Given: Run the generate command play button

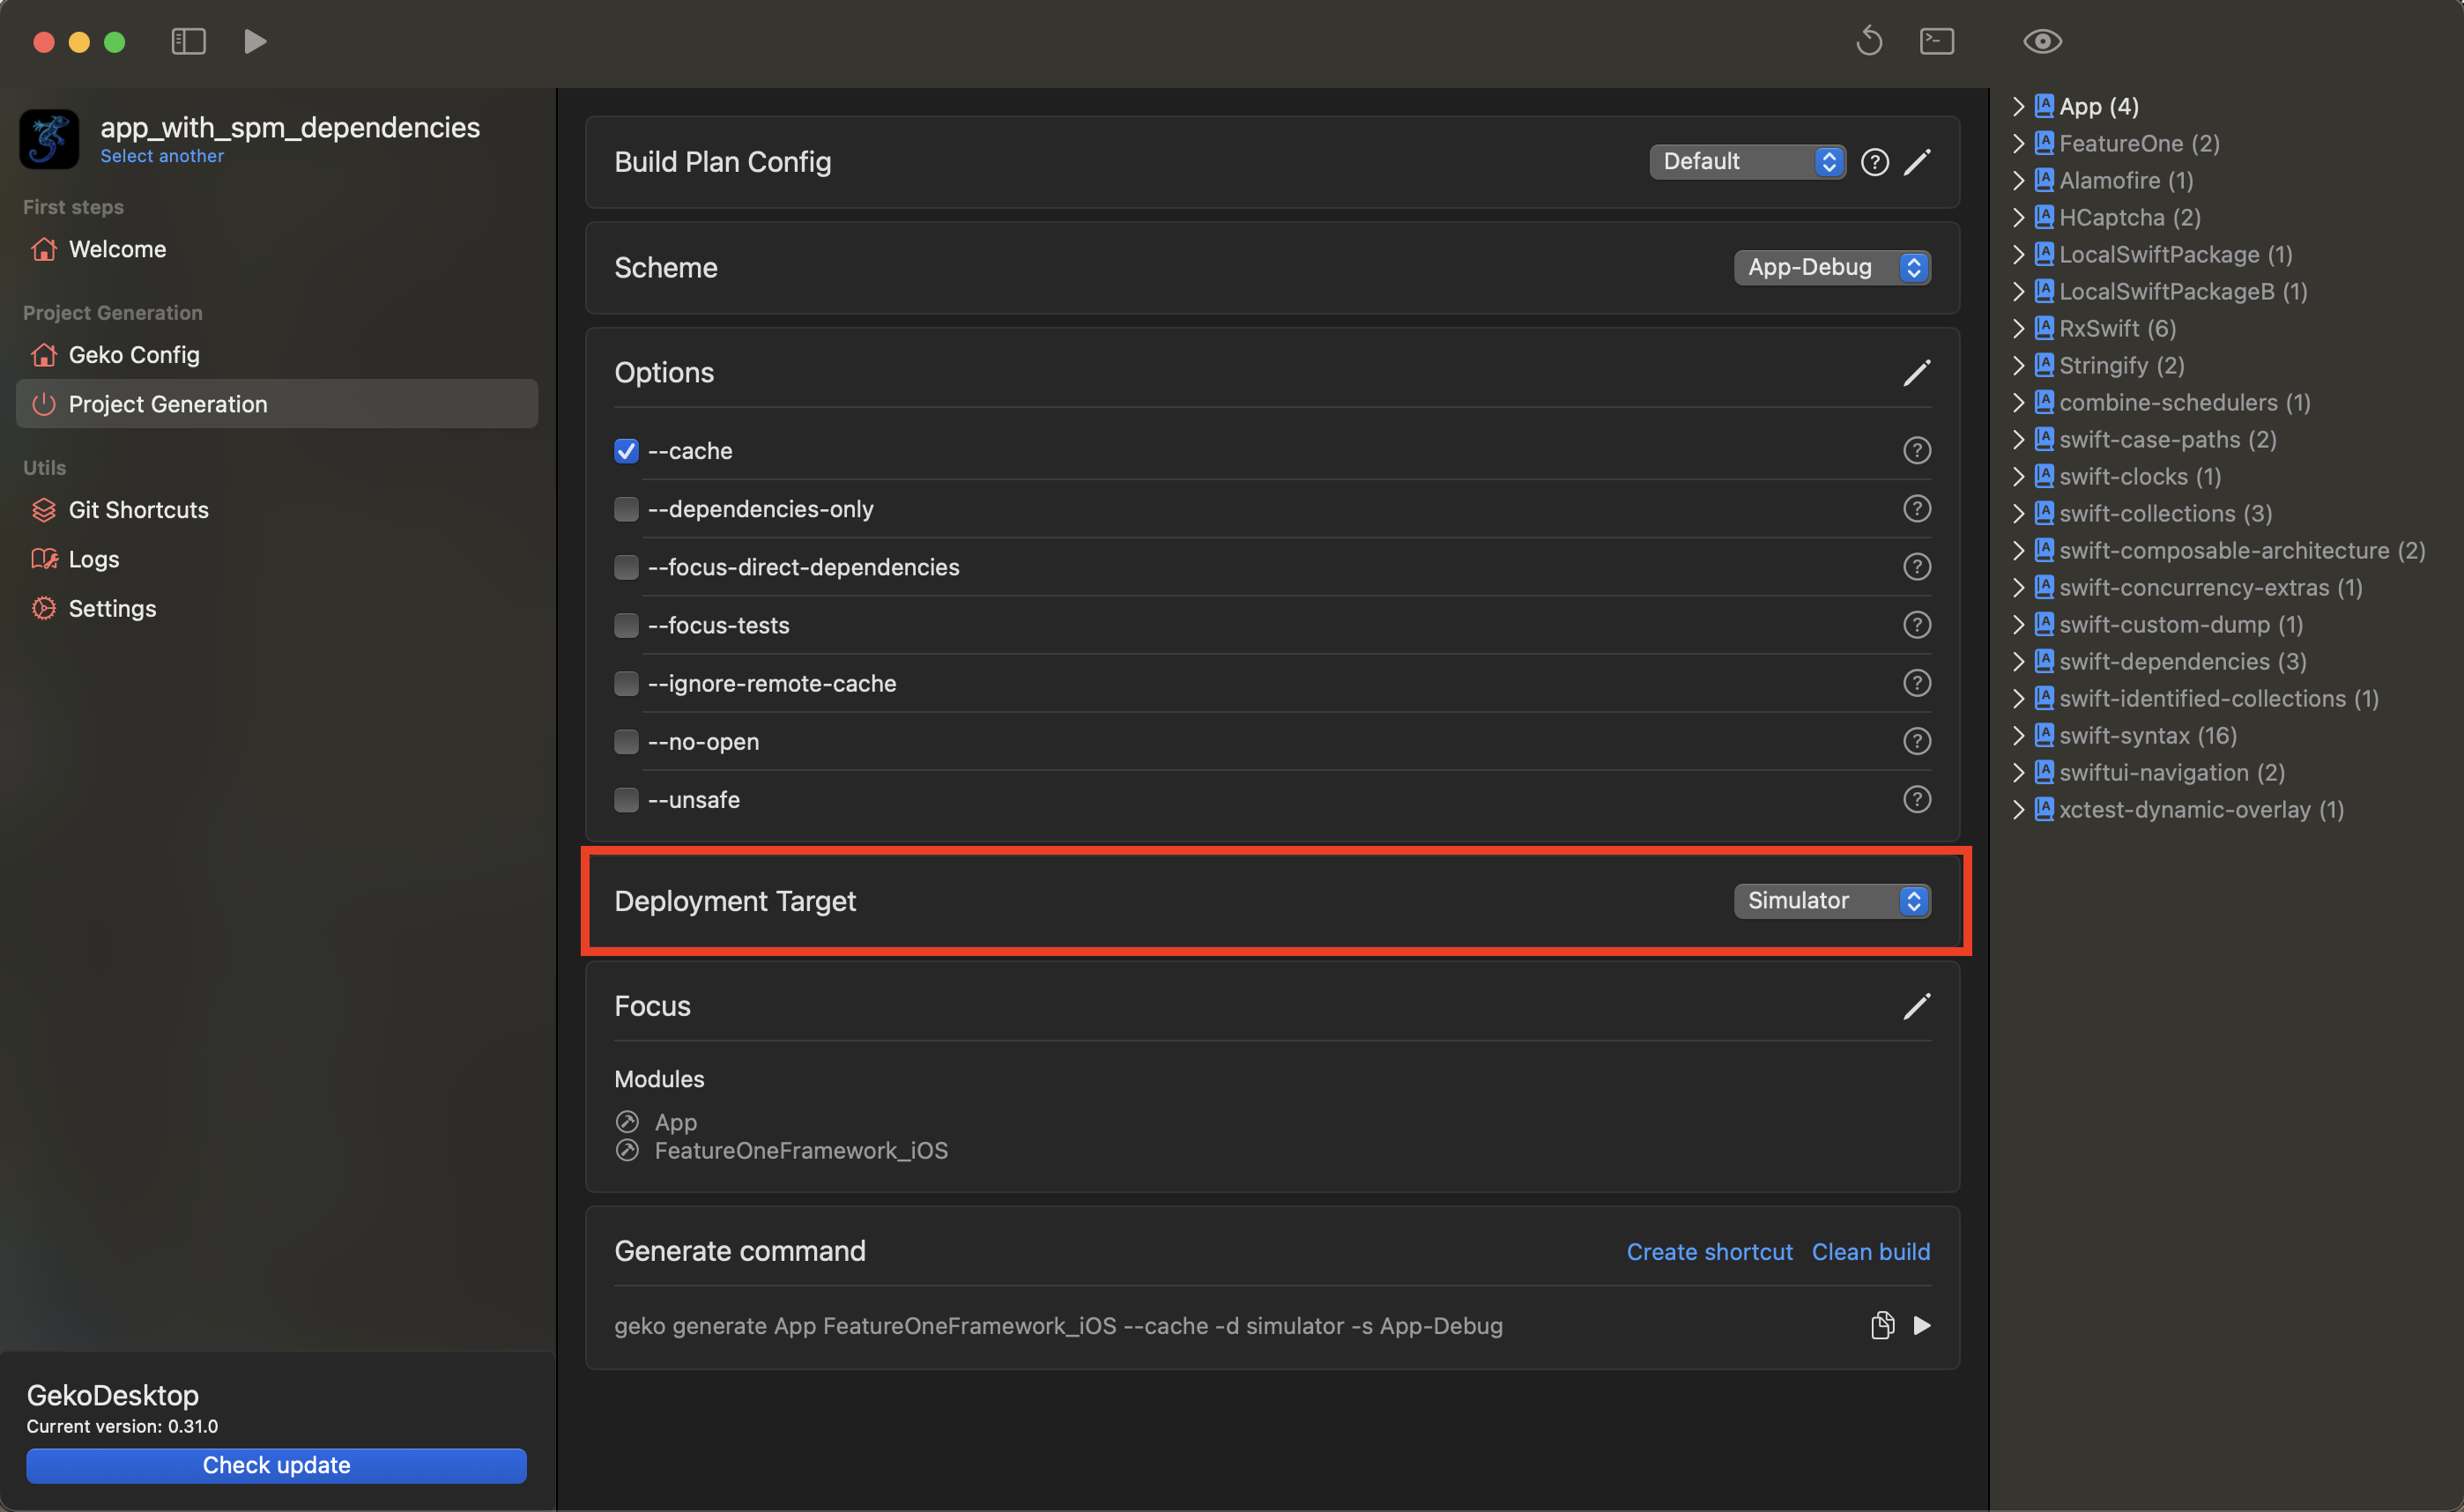Looking at the screenshot, I should pos(1921,1325).
